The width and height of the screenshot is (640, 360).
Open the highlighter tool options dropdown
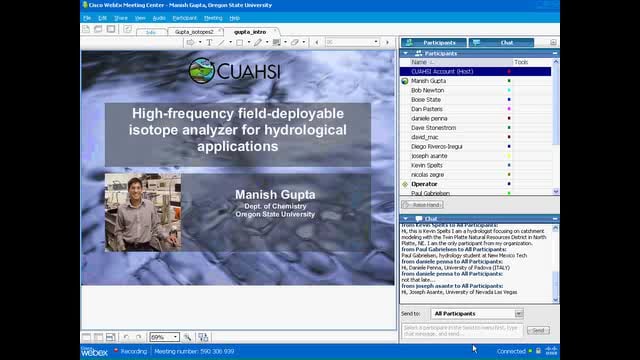point(267,42)
